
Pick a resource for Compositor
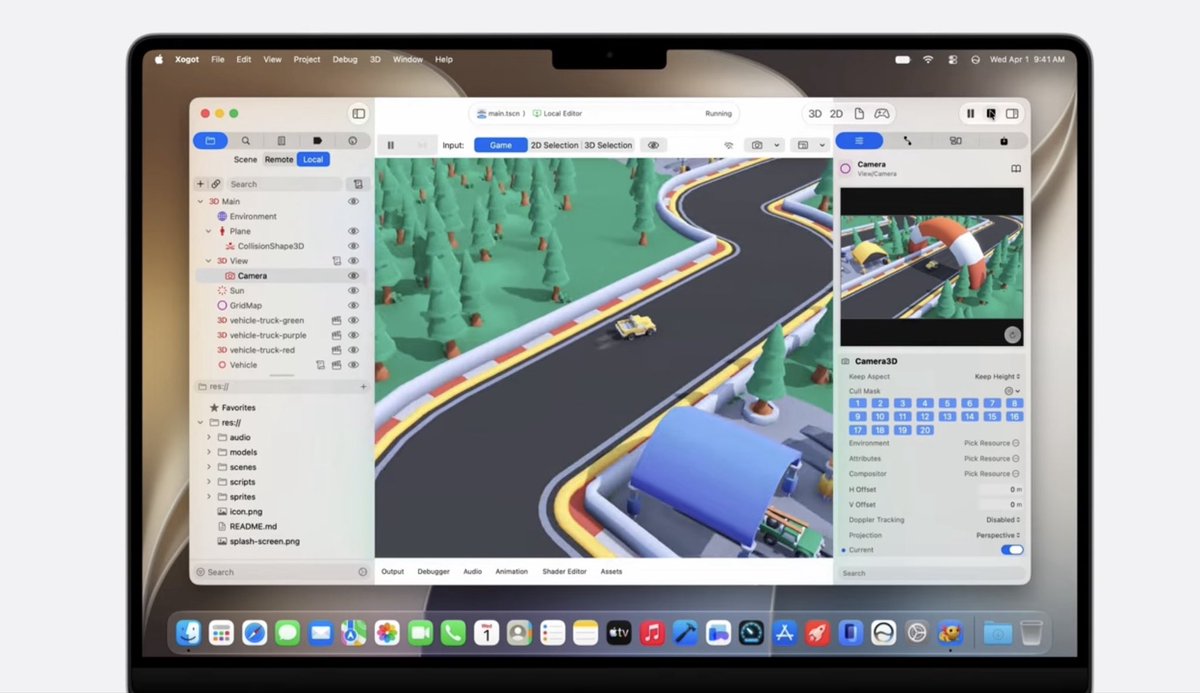point(991,474)
